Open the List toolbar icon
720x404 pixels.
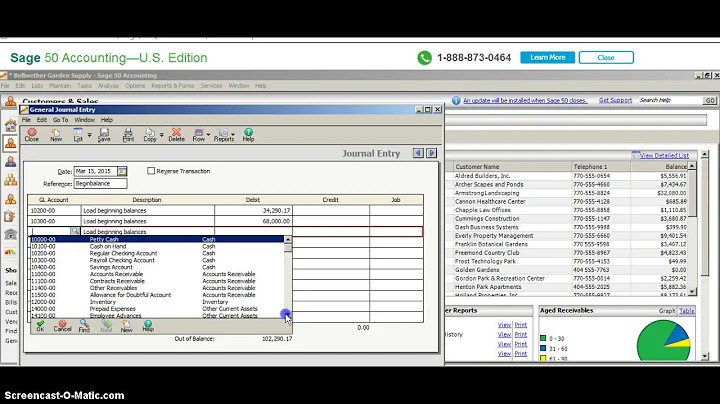click(x=78, y=135)
